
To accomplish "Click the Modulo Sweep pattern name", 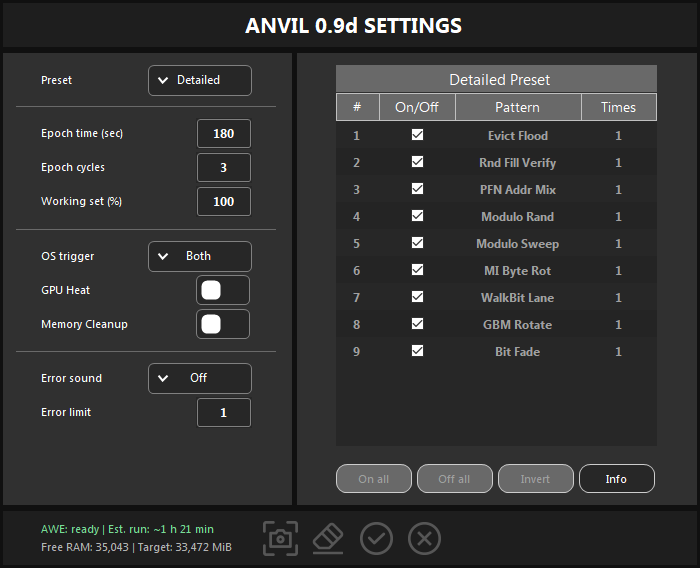I will (x=518, y=244).
